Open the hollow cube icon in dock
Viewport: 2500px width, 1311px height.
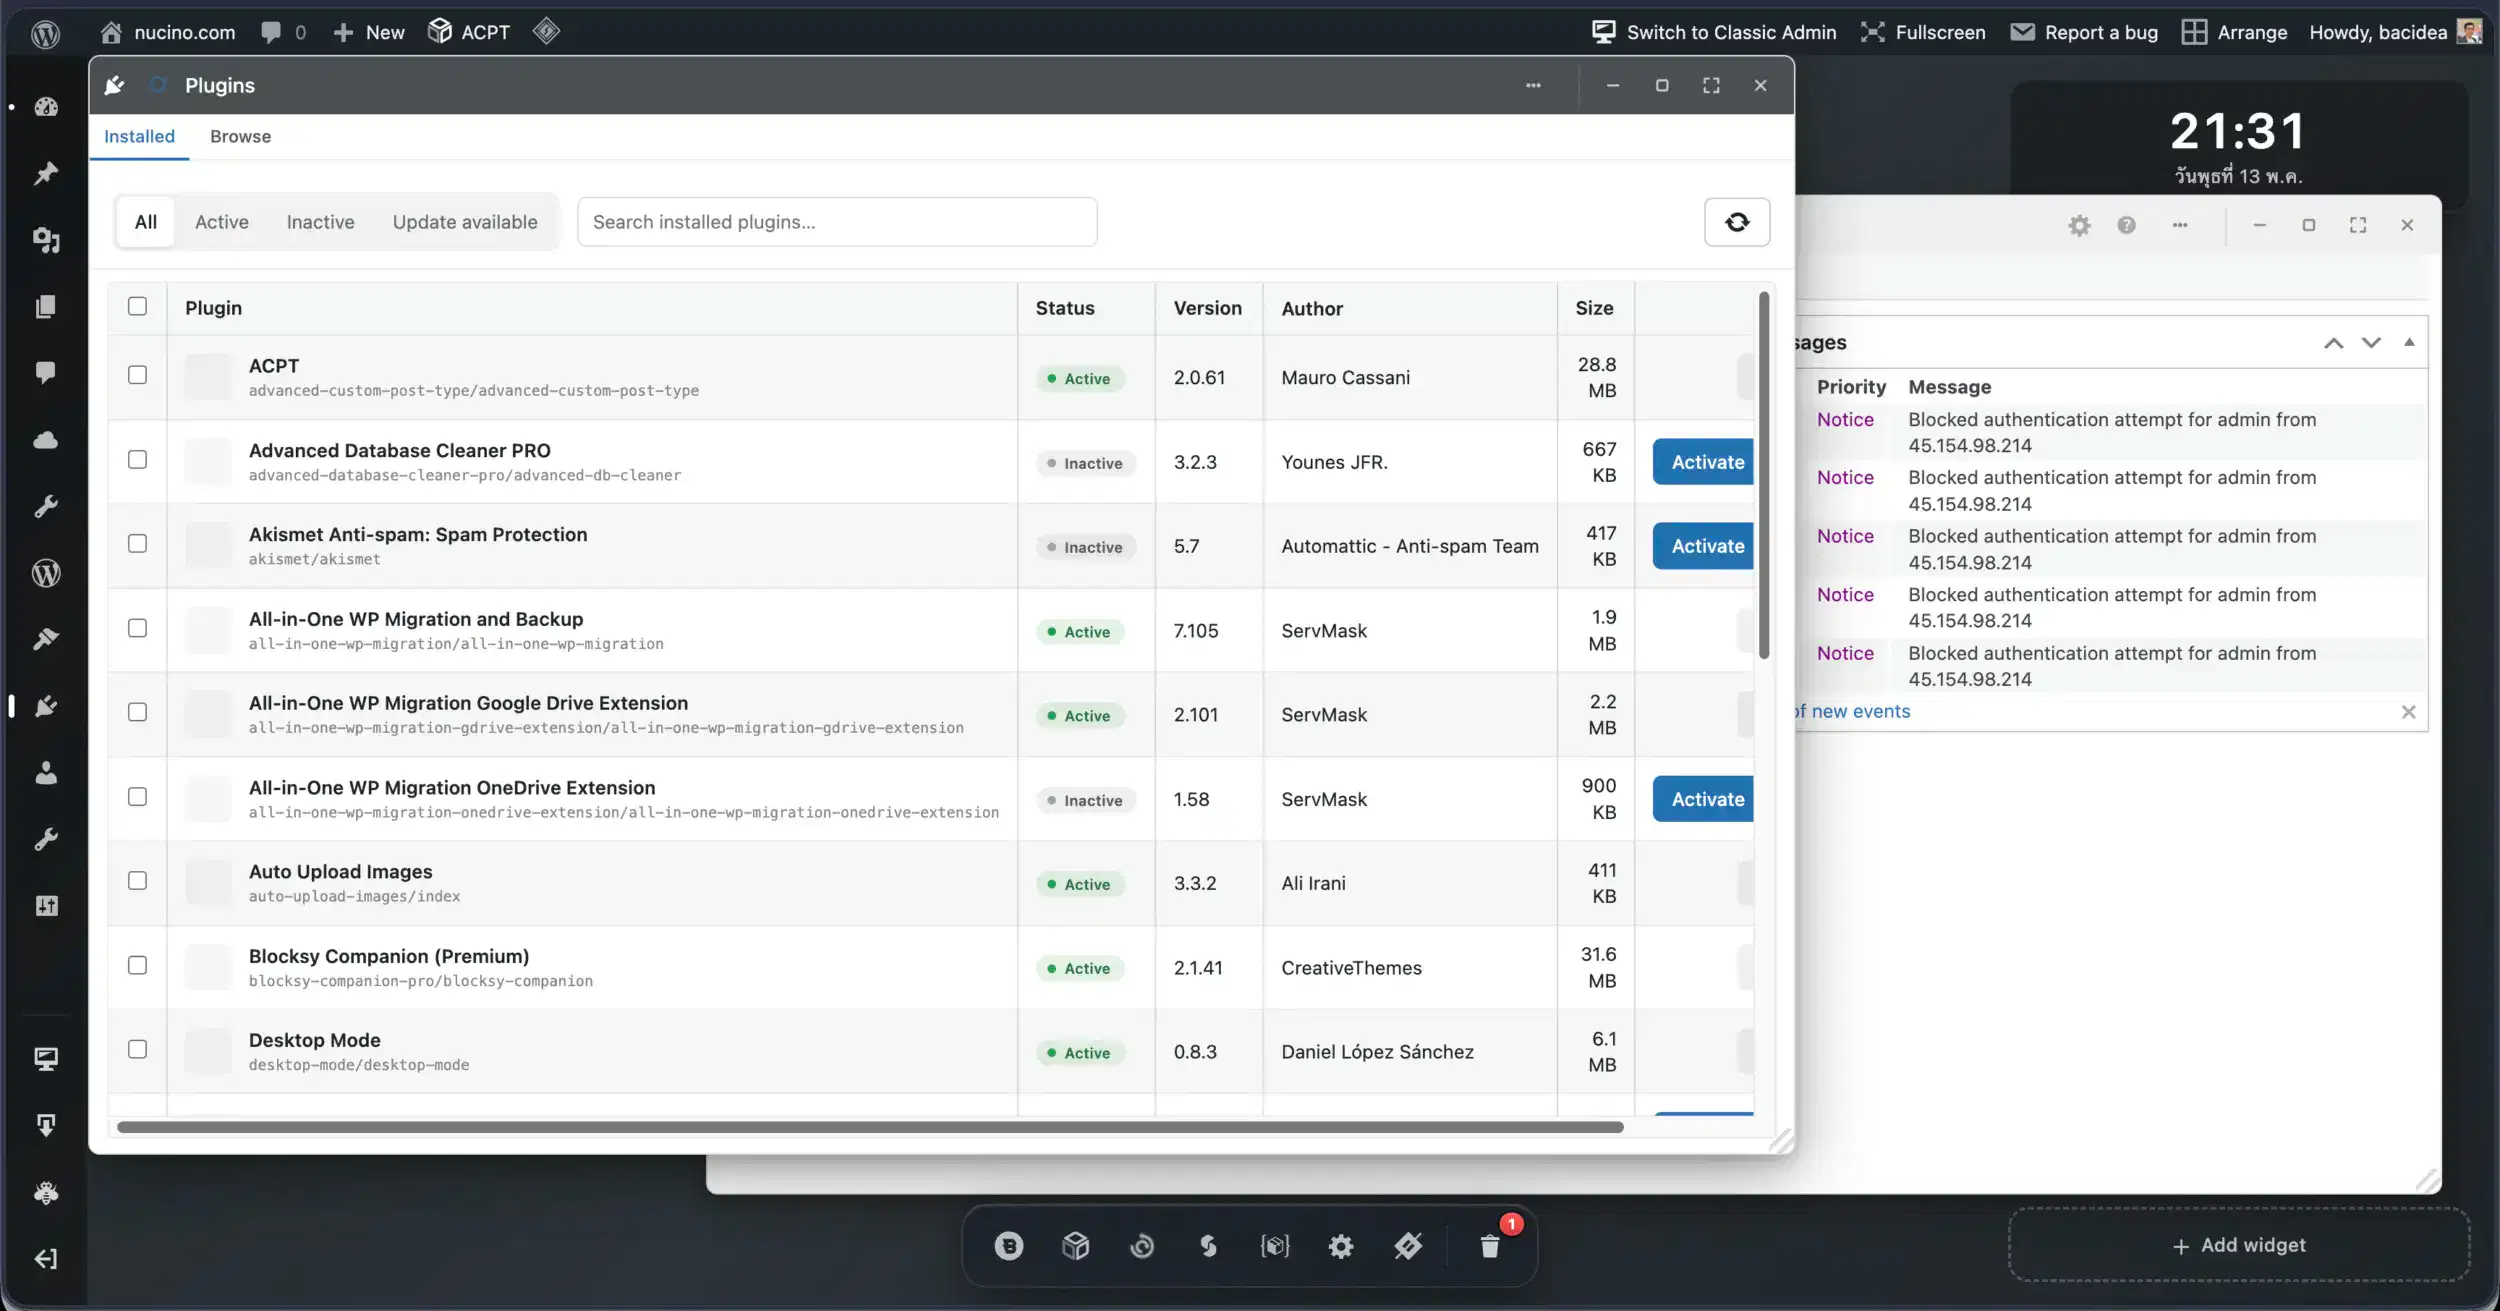1075,1246
